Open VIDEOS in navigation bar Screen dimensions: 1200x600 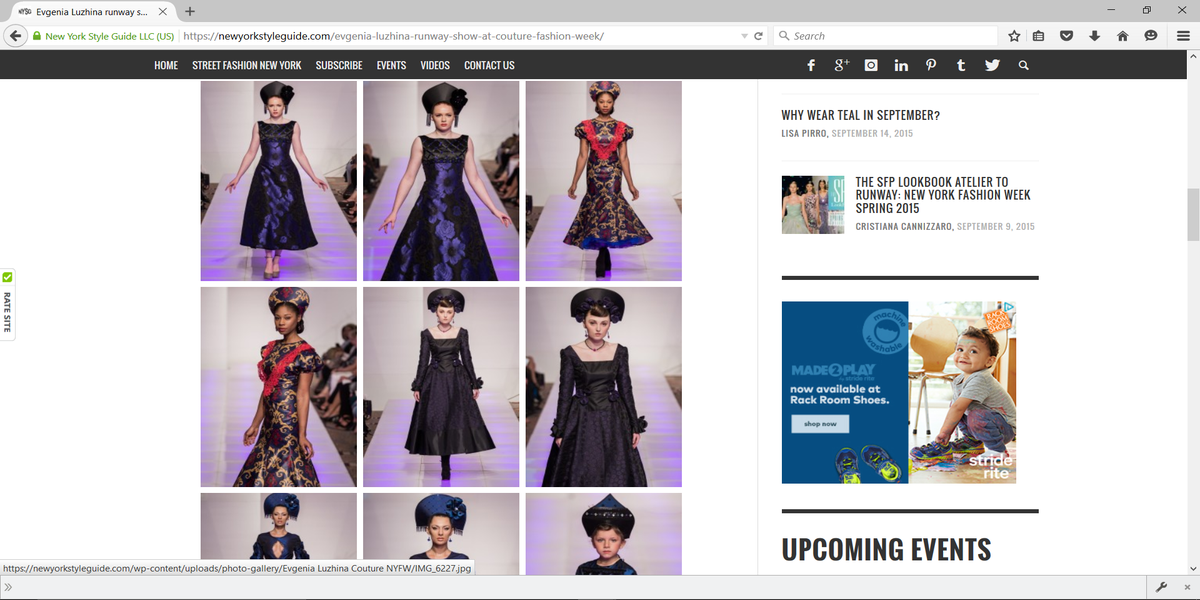[x=435, y=65]
